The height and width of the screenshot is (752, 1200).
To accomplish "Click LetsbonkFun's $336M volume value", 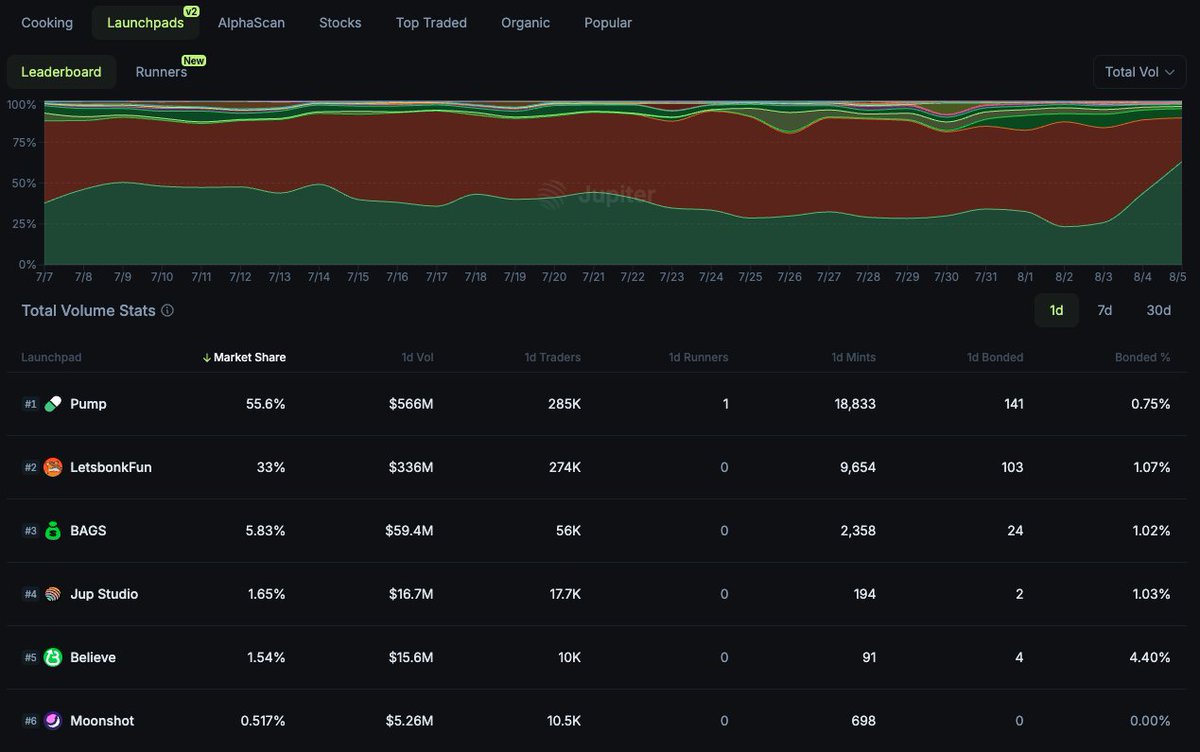I will click(410, 467).
